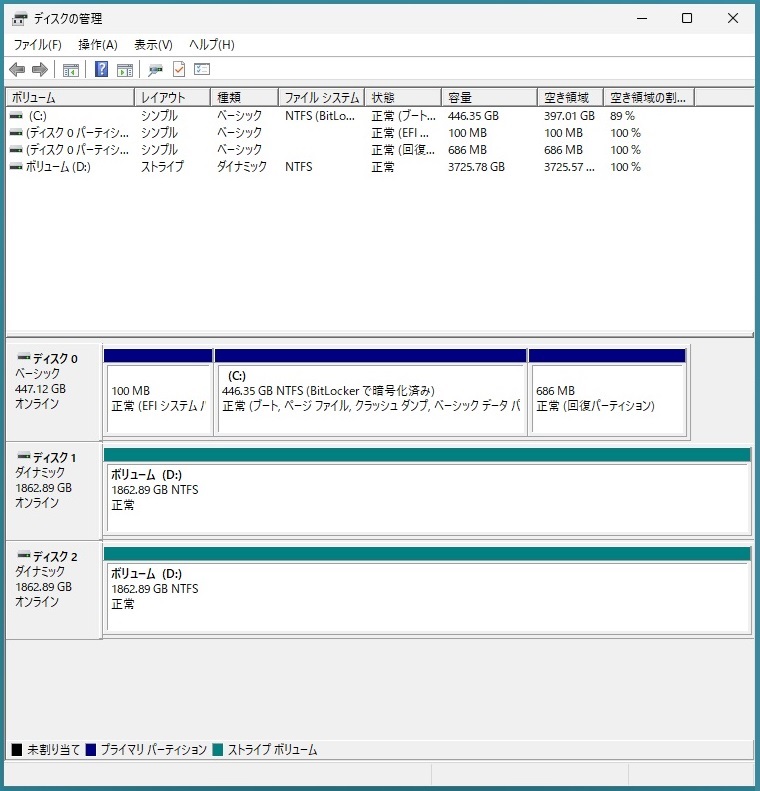The image size is (760, 791).
Task: Open the ファイル(F) menu
Action: (37, 45)
